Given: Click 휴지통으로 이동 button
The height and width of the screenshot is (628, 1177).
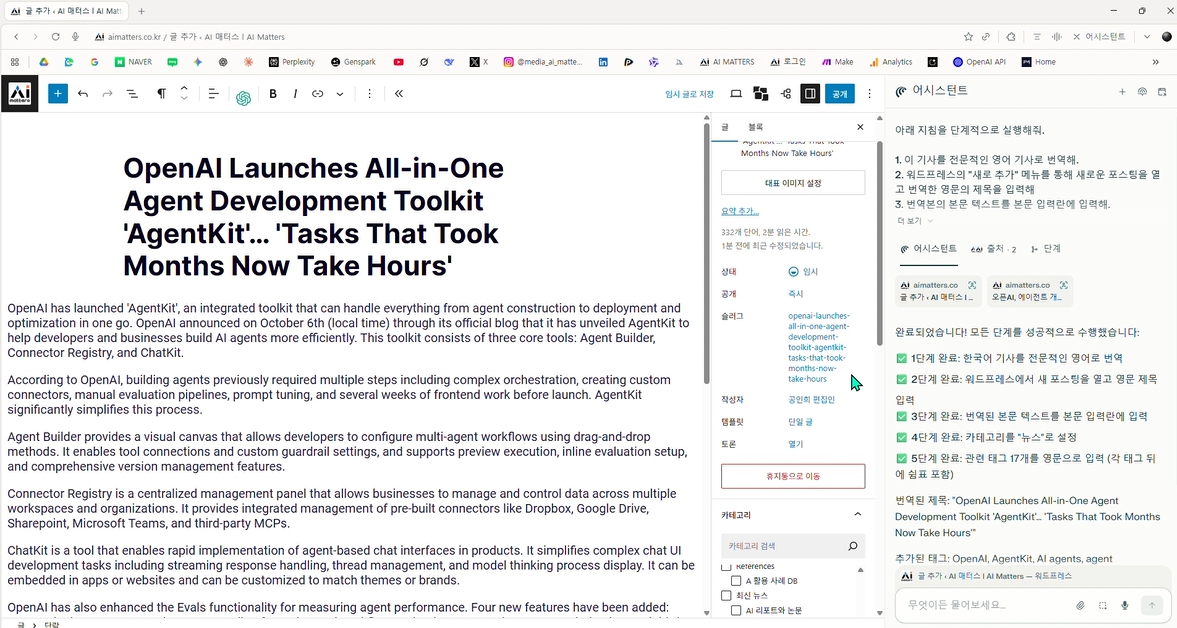Looking at the screenshot, I should pyautogui.click(x=793, y=476).
